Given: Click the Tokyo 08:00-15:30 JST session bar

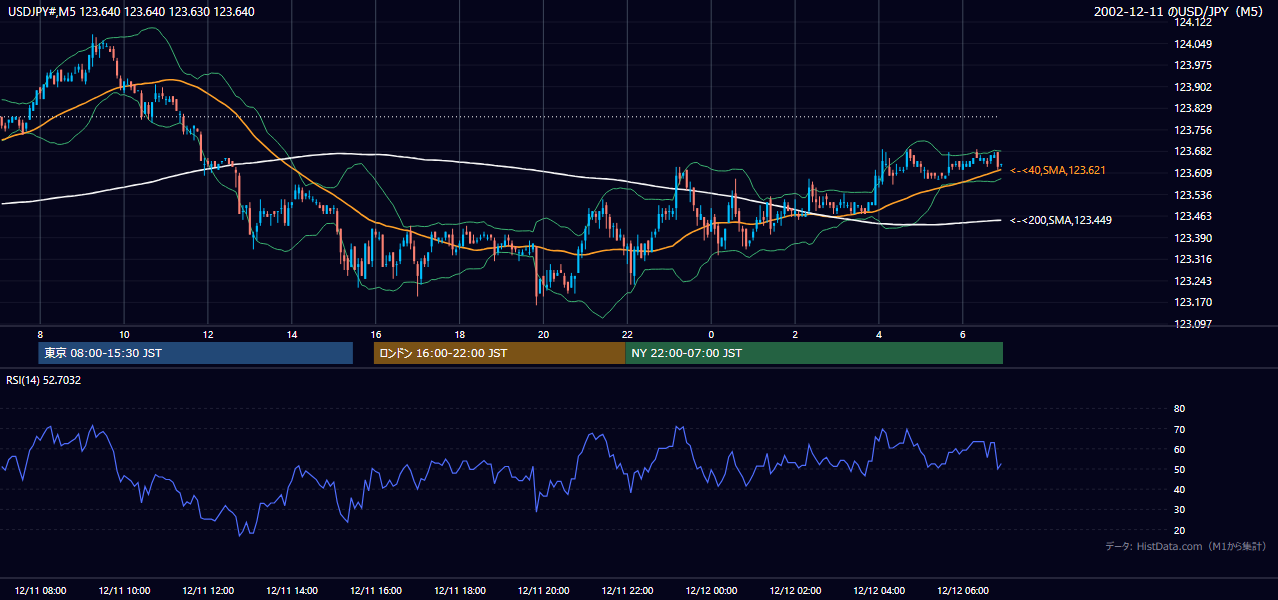Looking at the screenshot, I should coord(196,353).
